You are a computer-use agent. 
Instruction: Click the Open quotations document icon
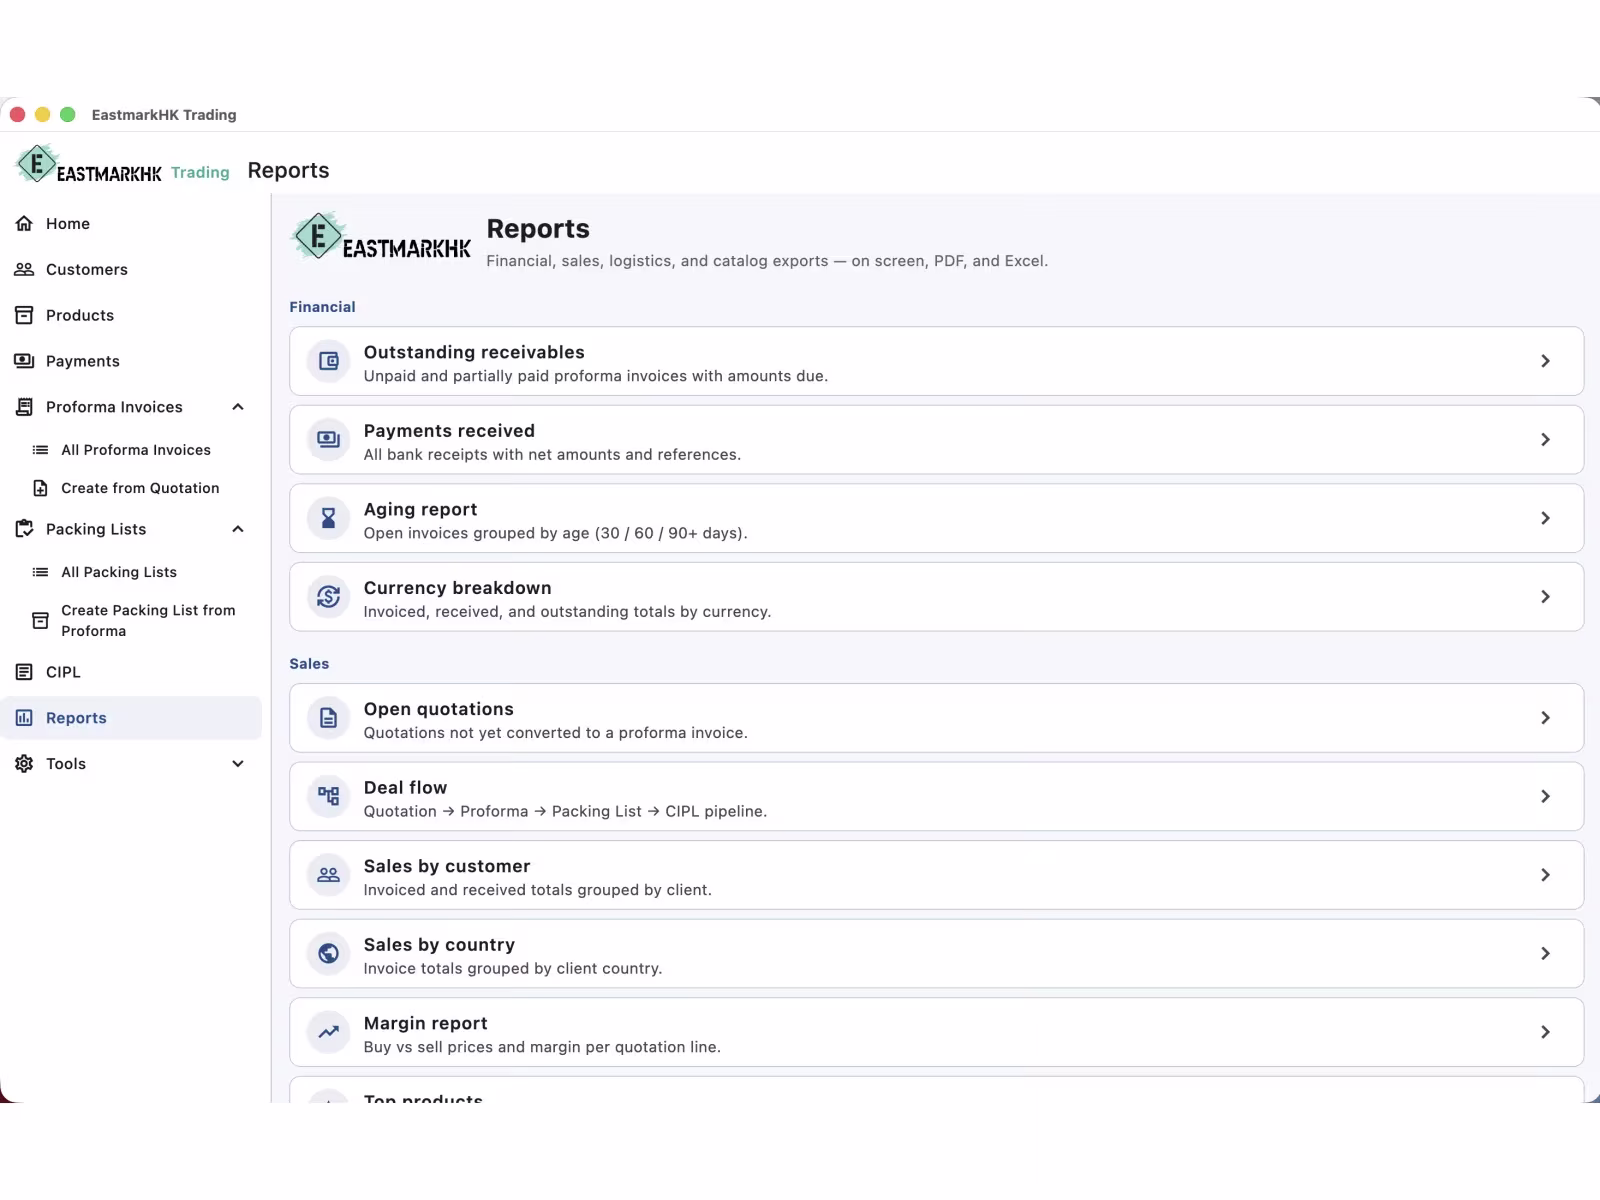[x=328, y=718]
